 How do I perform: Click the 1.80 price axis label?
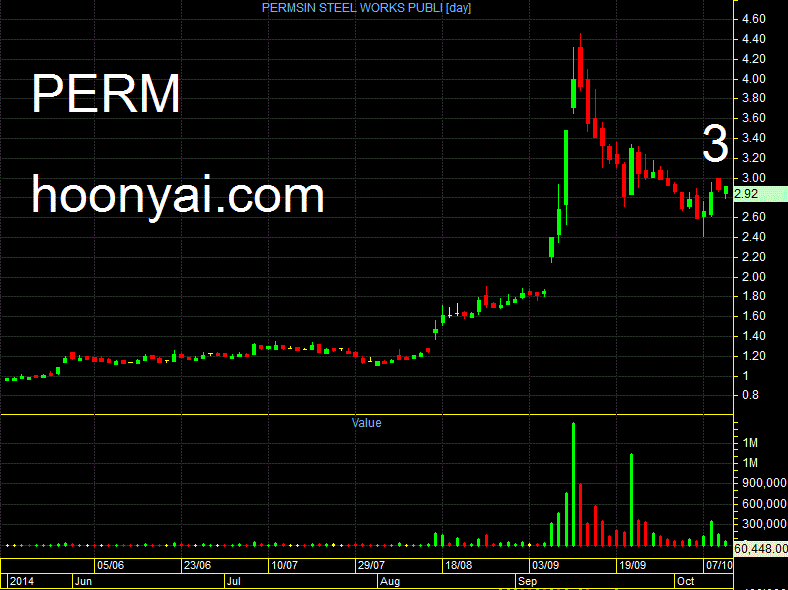[753, 296]
